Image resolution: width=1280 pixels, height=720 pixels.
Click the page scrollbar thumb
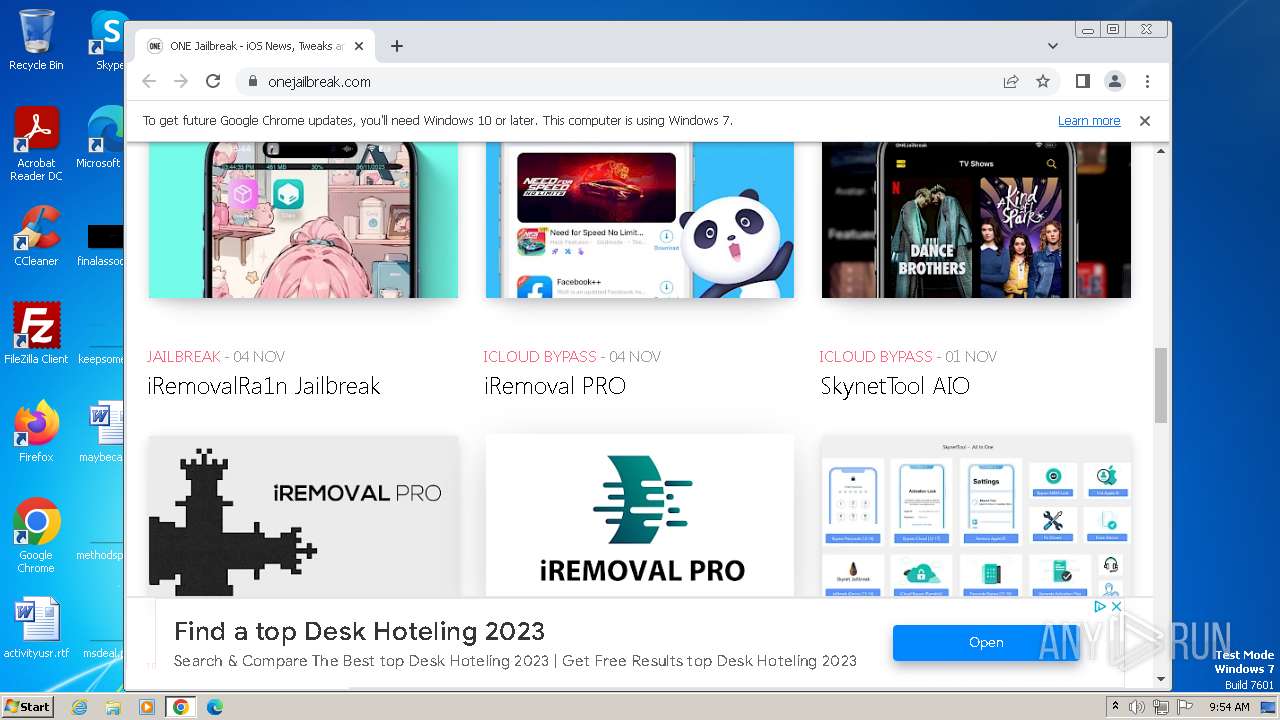pos(1161,385)
